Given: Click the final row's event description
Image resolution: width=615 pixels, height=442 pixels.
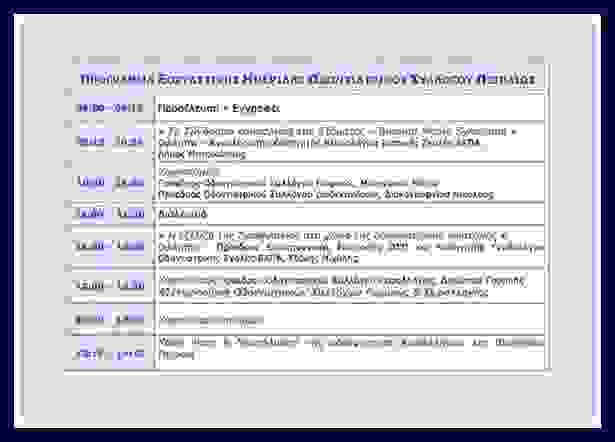Looking at the screenshot, I should (350, 349).
